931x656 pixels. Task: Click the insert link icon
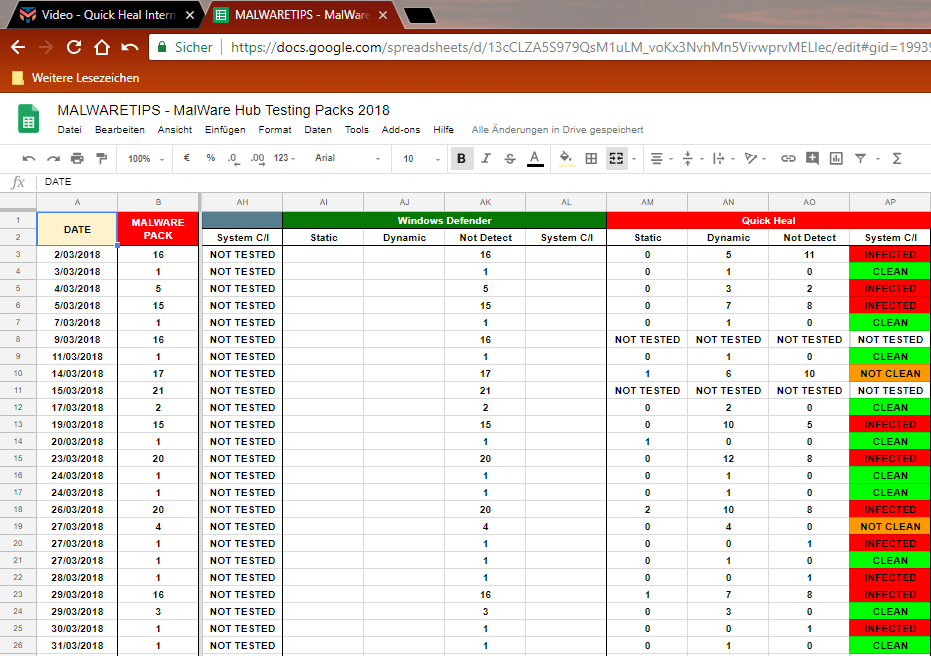click(788, 158)
